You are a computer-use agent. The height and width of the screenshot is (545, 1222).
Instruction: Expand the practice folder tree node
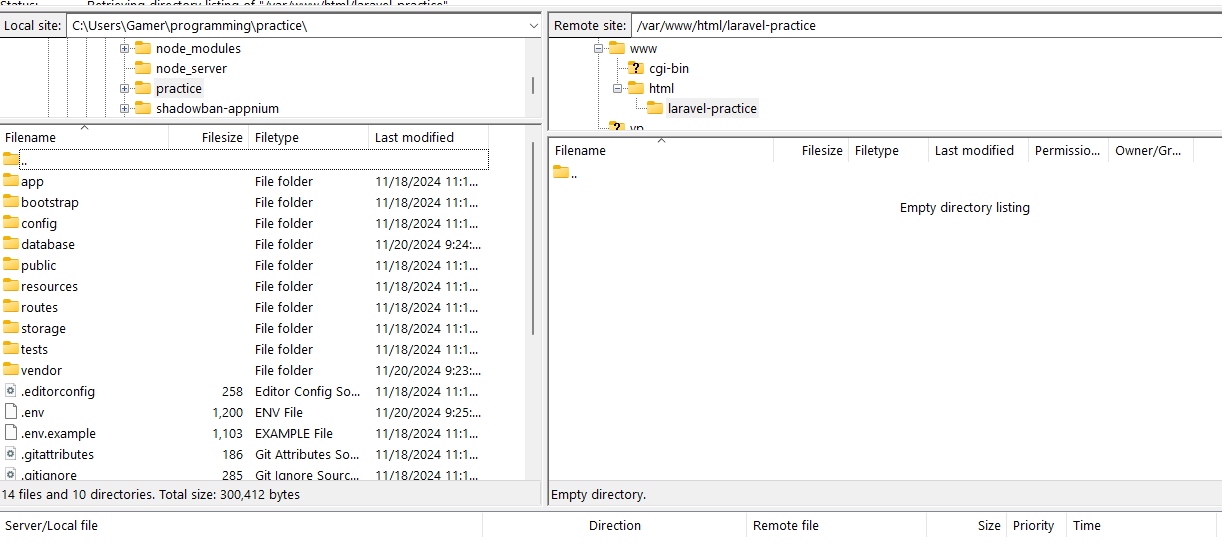[125, 88]
